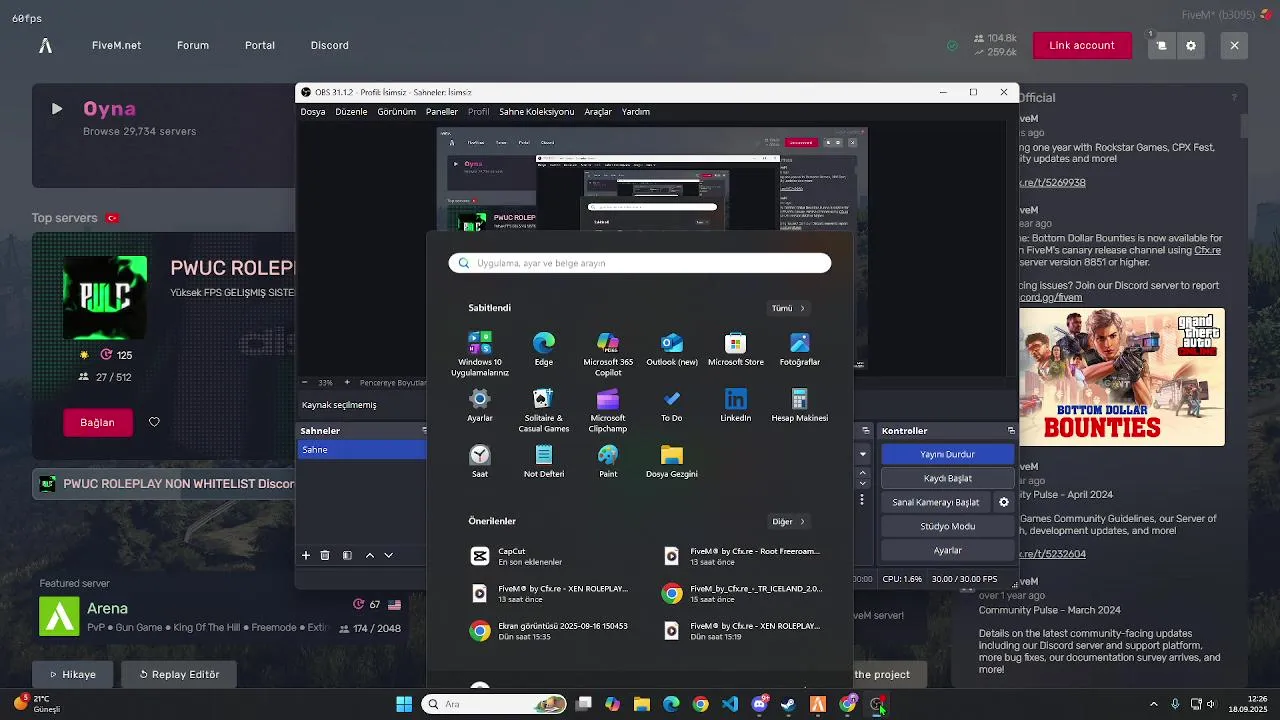Open Microsoft Store from pinned apps
The height and width of the screenshot is (720, 1280).
[x=736, y=349]
